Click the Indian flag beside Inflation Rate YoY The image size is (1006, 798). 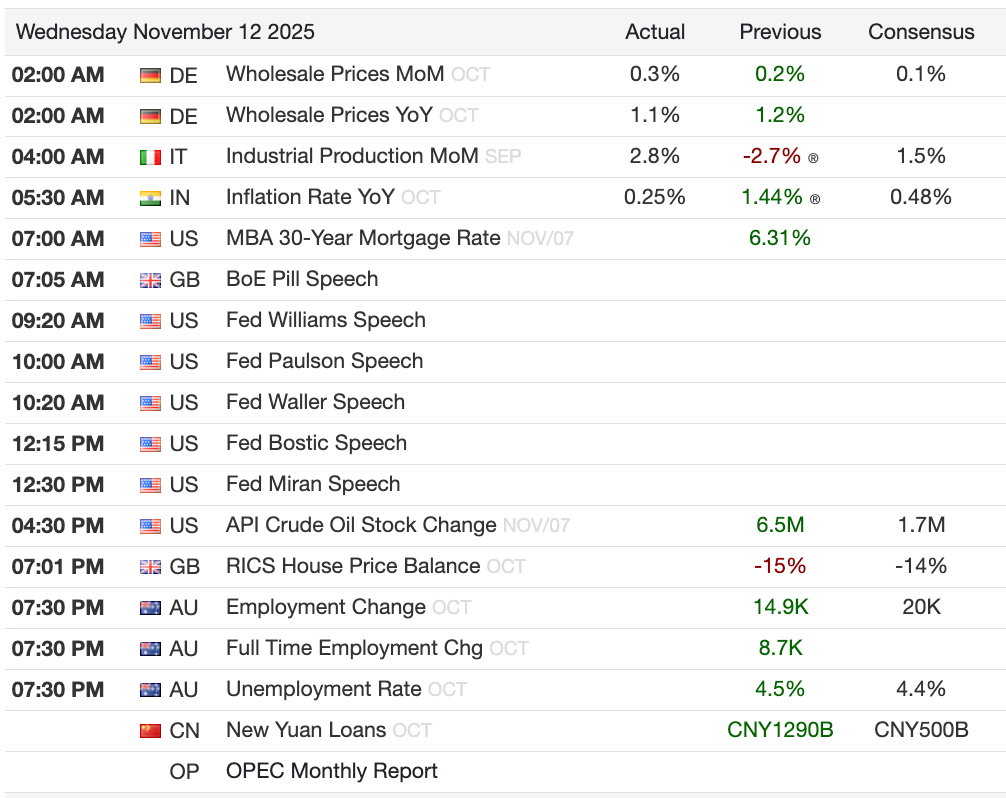(x=150, y=199)
